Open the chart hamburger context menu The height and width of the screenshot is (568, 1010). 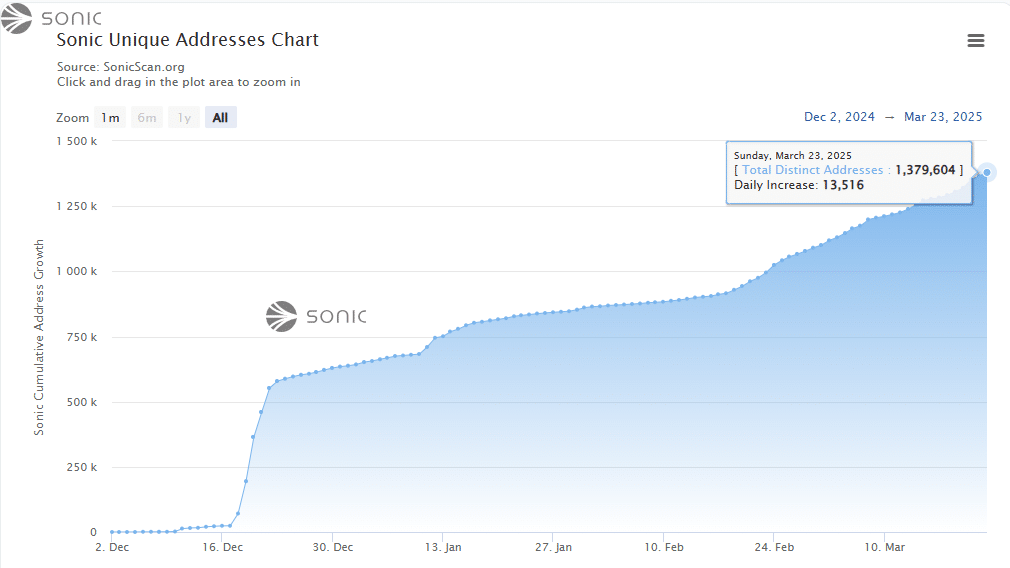pos(976,41)
